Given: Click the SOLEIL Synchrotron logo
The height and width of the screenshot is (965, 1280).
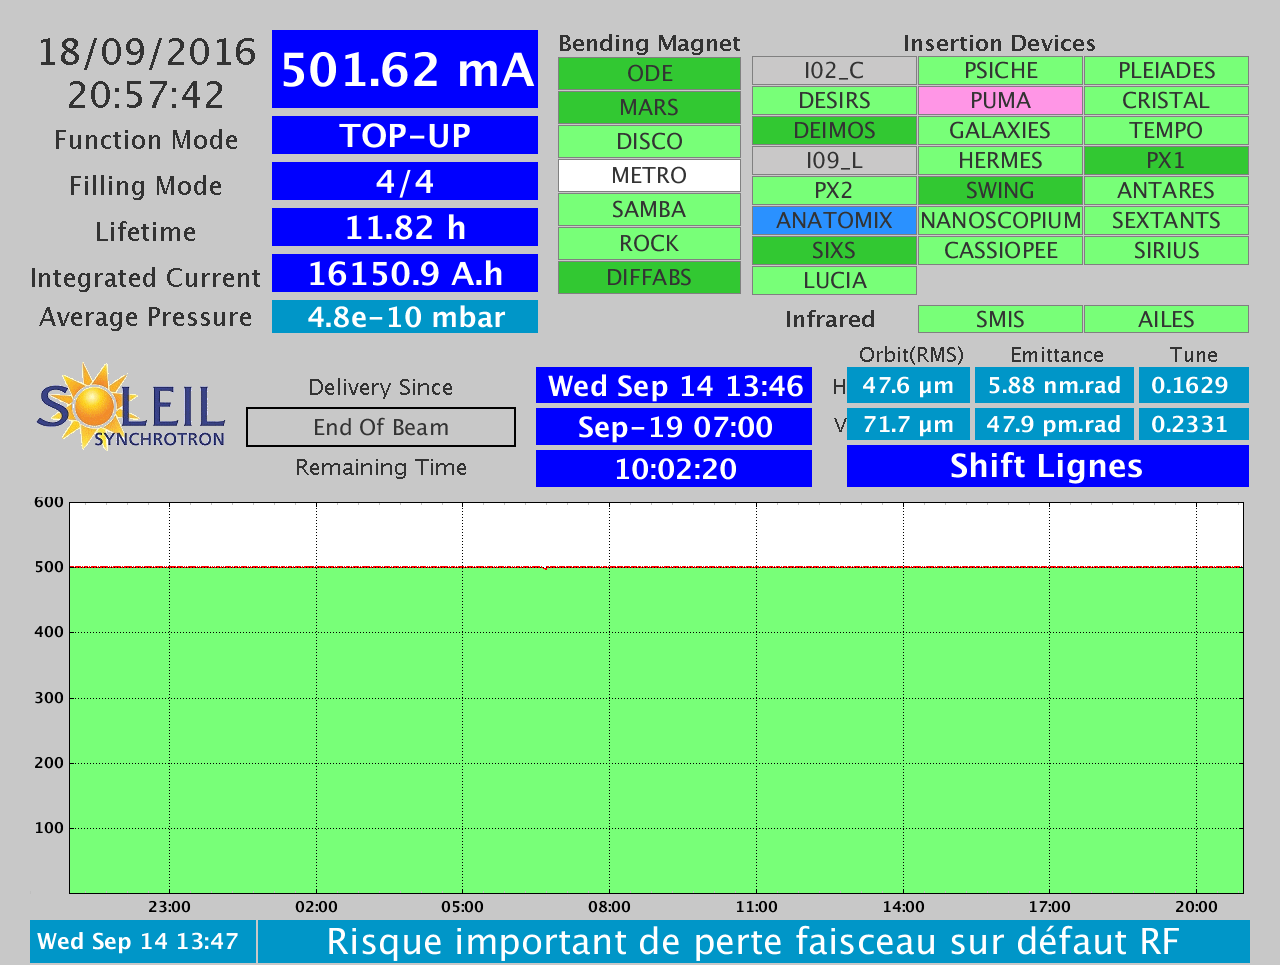Looking at the screenshot, I should [x=131, y=407].
